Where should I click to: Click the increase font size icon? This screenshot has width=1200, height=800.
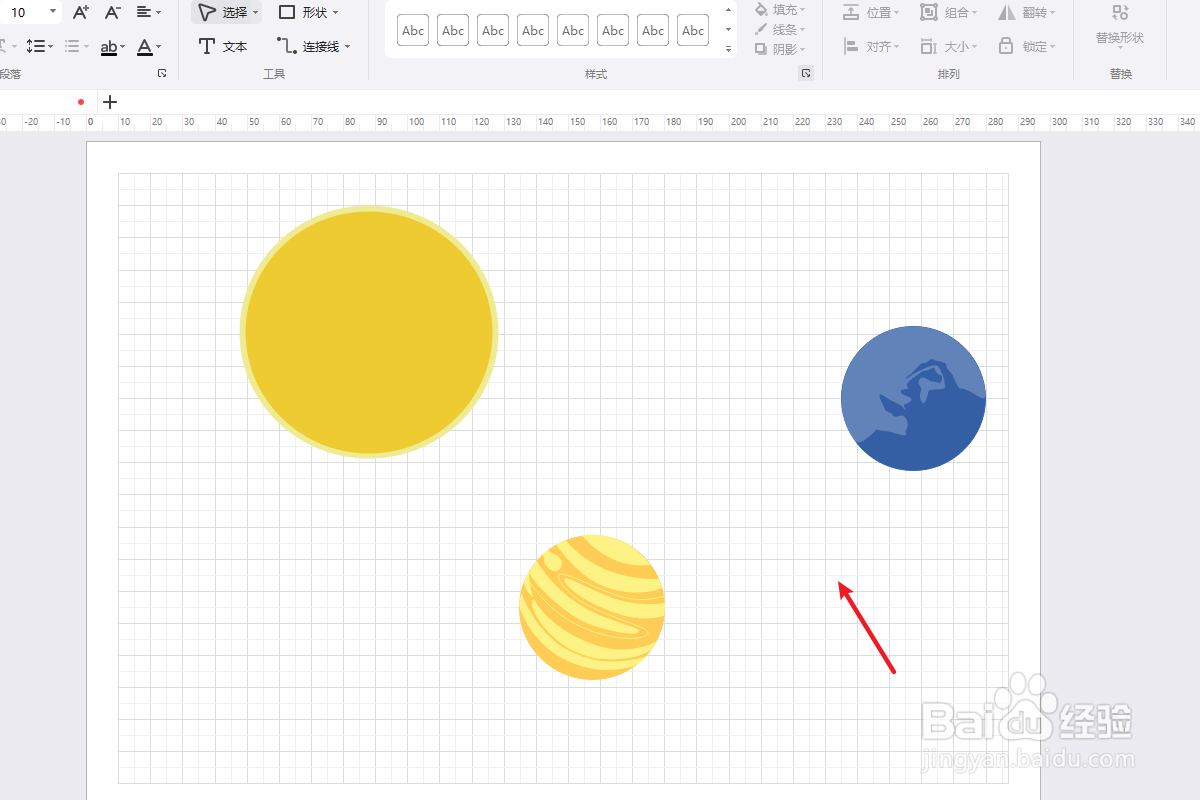(81, 12)
